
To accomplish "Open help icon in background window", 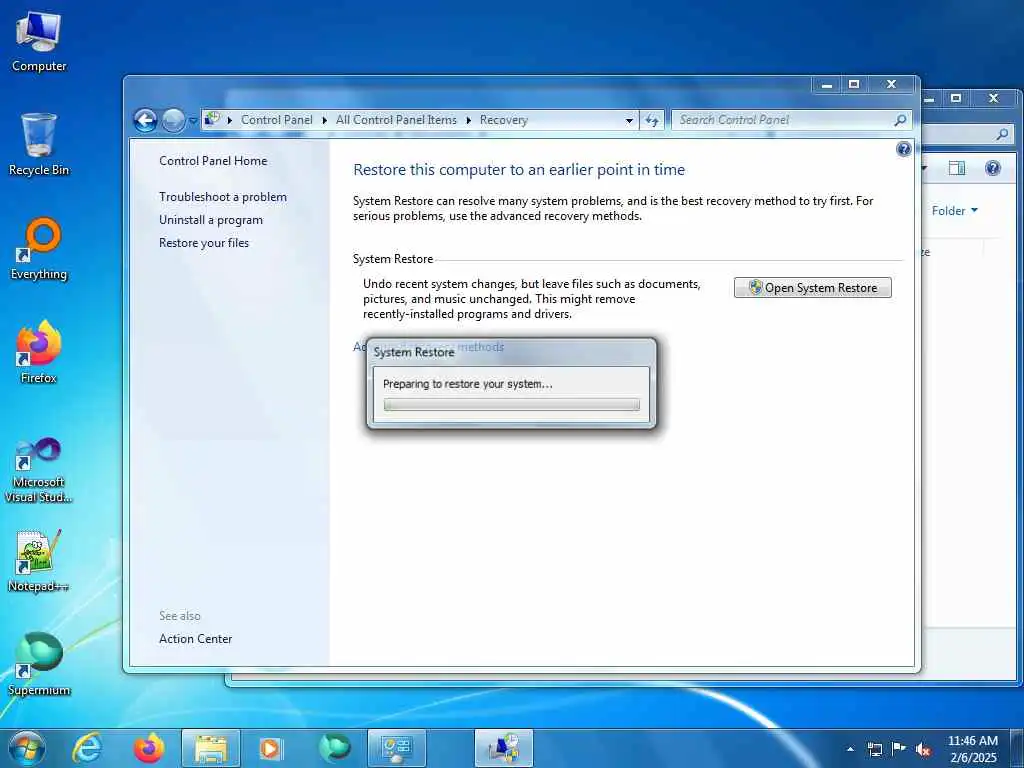I will 993,168.
